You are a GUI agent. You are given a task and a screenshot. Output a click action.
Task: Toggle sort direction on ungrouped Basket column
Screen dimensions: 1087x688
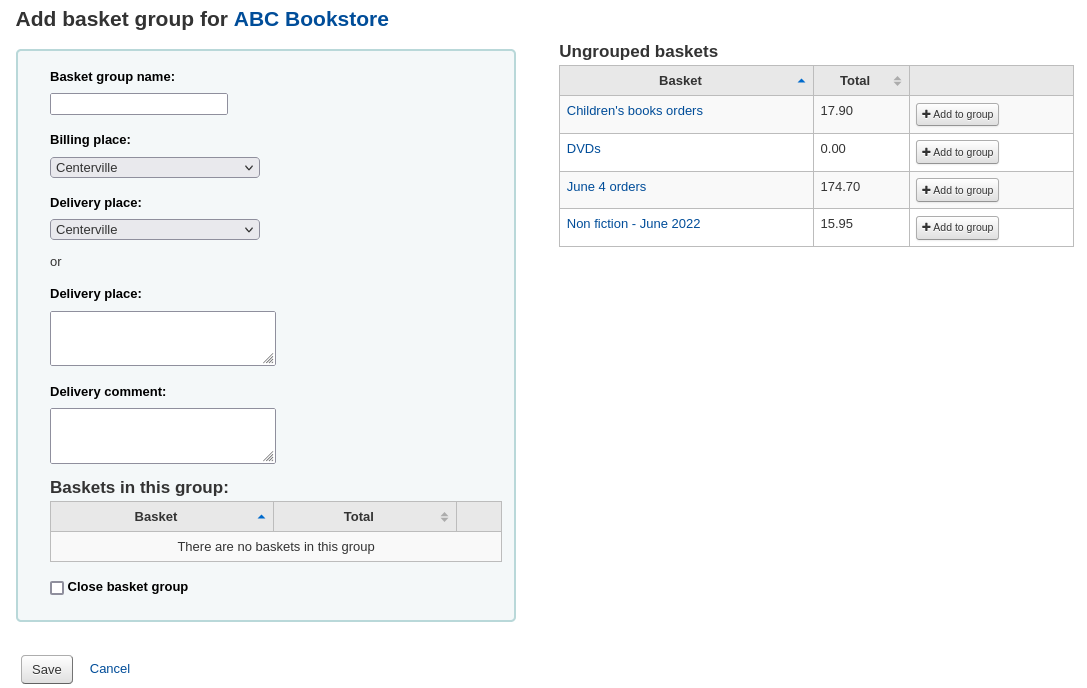click(x=800, y=81)
